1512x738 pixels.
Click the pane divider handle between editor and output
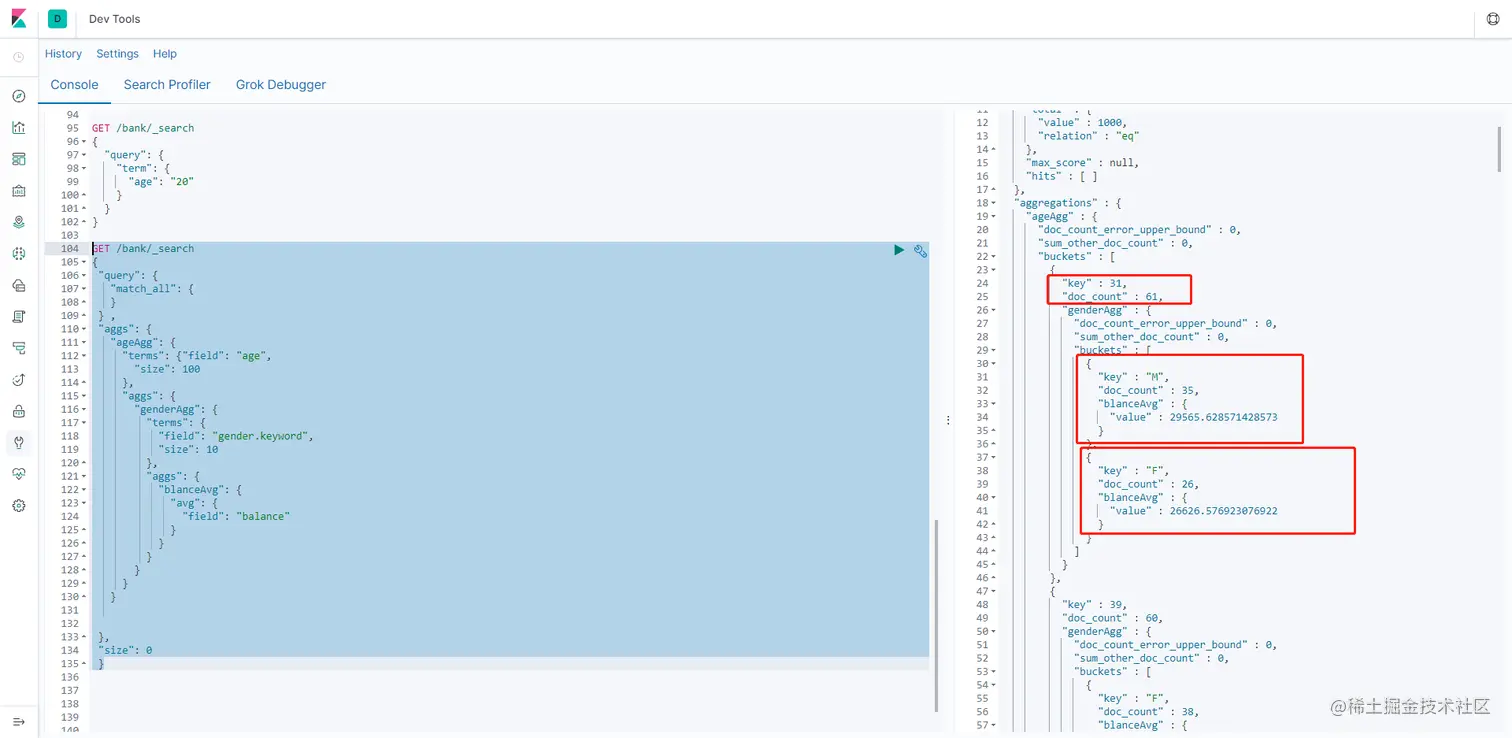click(948, 421)
